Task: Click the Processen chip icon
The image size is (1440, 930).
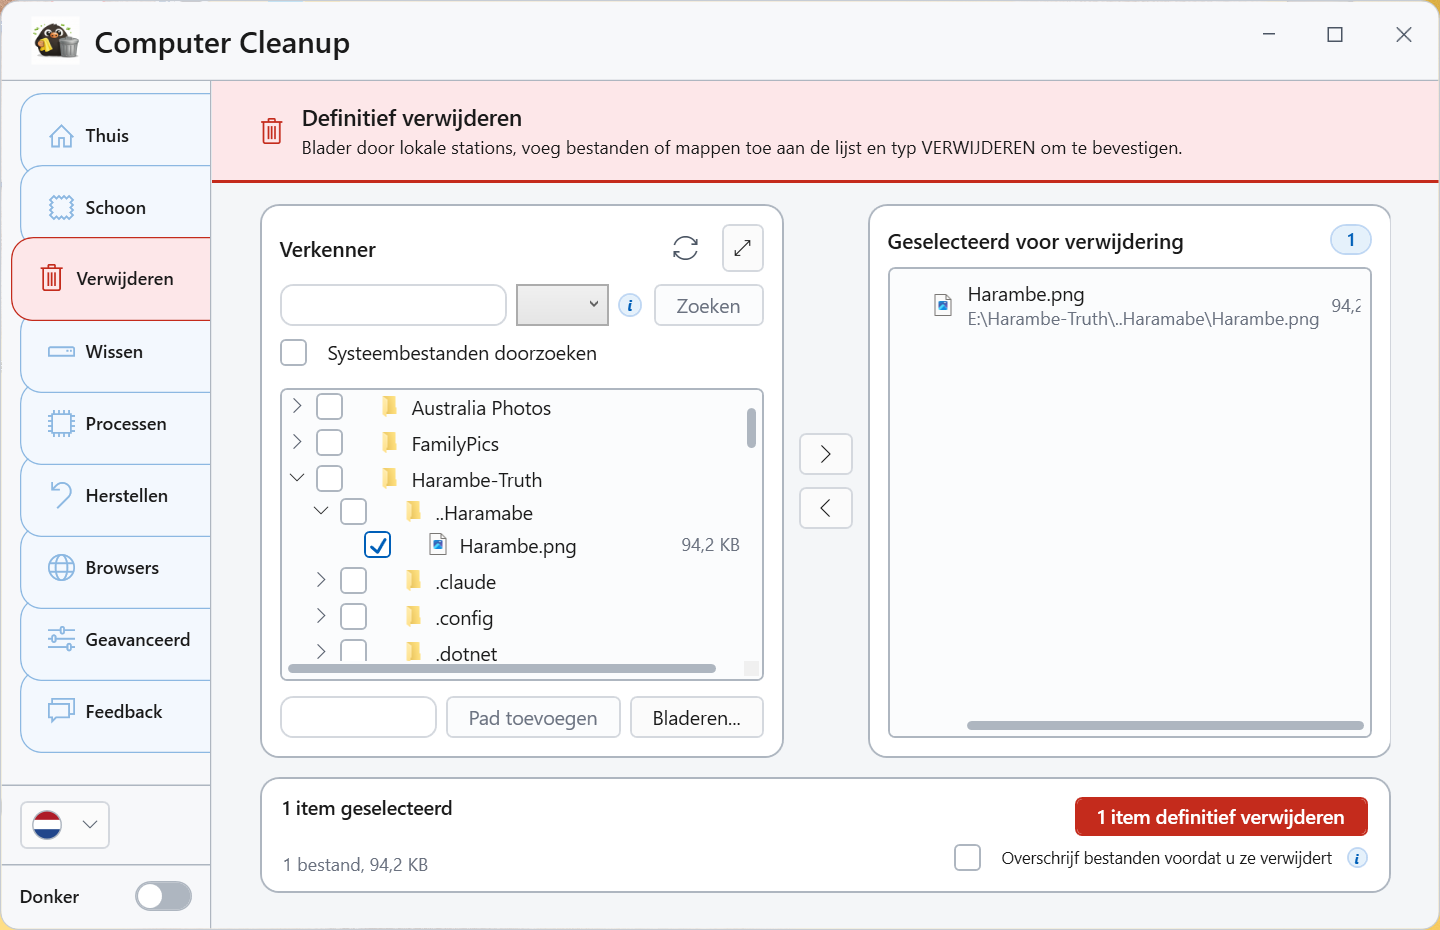Action: coord(61,424)
